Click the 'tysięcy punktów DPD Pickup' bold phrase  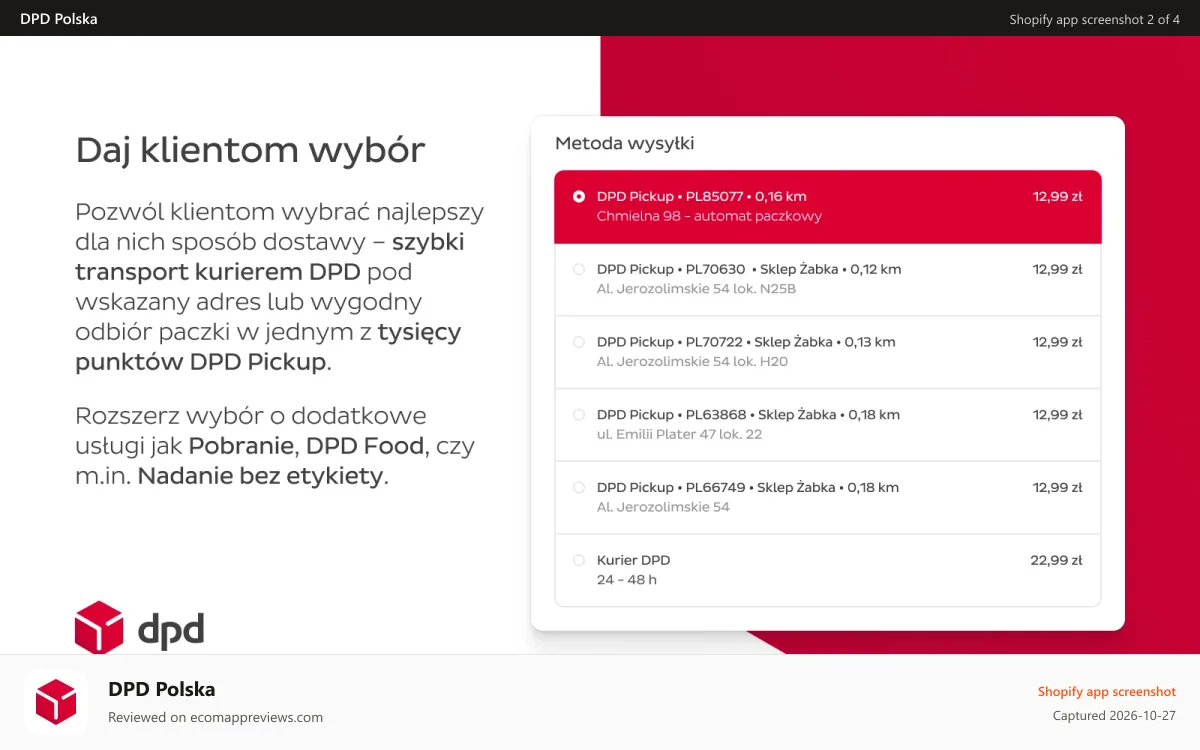[268, 347]
